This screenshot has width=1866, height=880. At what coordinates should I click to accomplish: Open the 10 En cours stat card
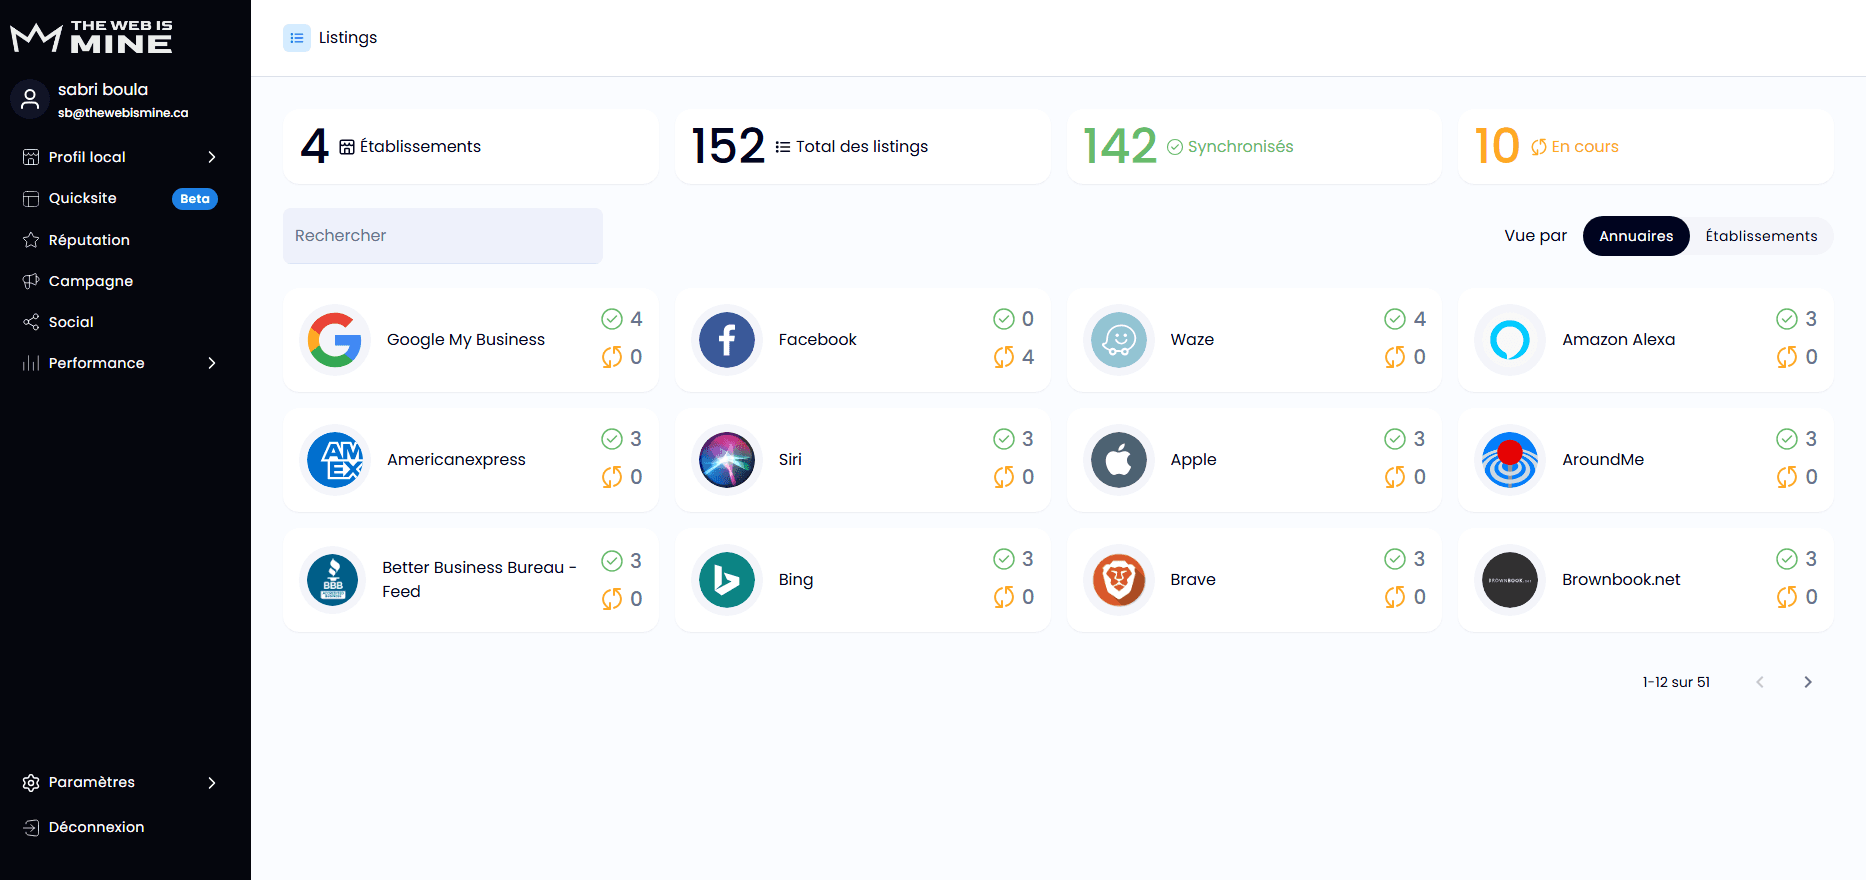pyautogui.click(x=1646, y=147)
